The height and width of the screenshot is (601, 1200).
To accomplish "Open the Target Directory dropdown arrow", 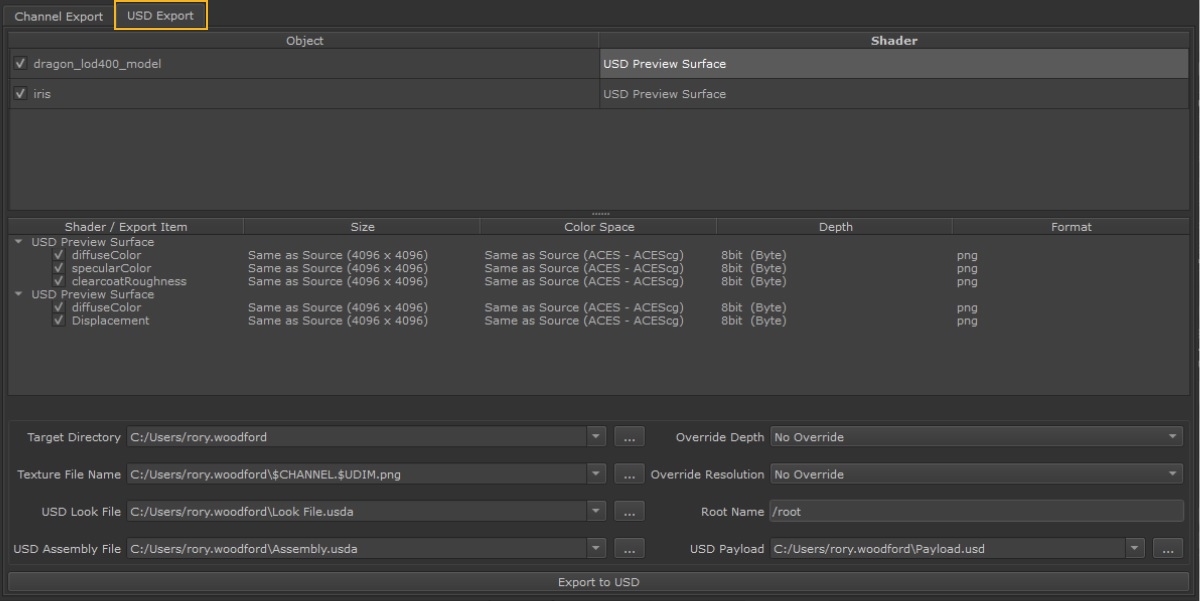I will pos(596,437).
